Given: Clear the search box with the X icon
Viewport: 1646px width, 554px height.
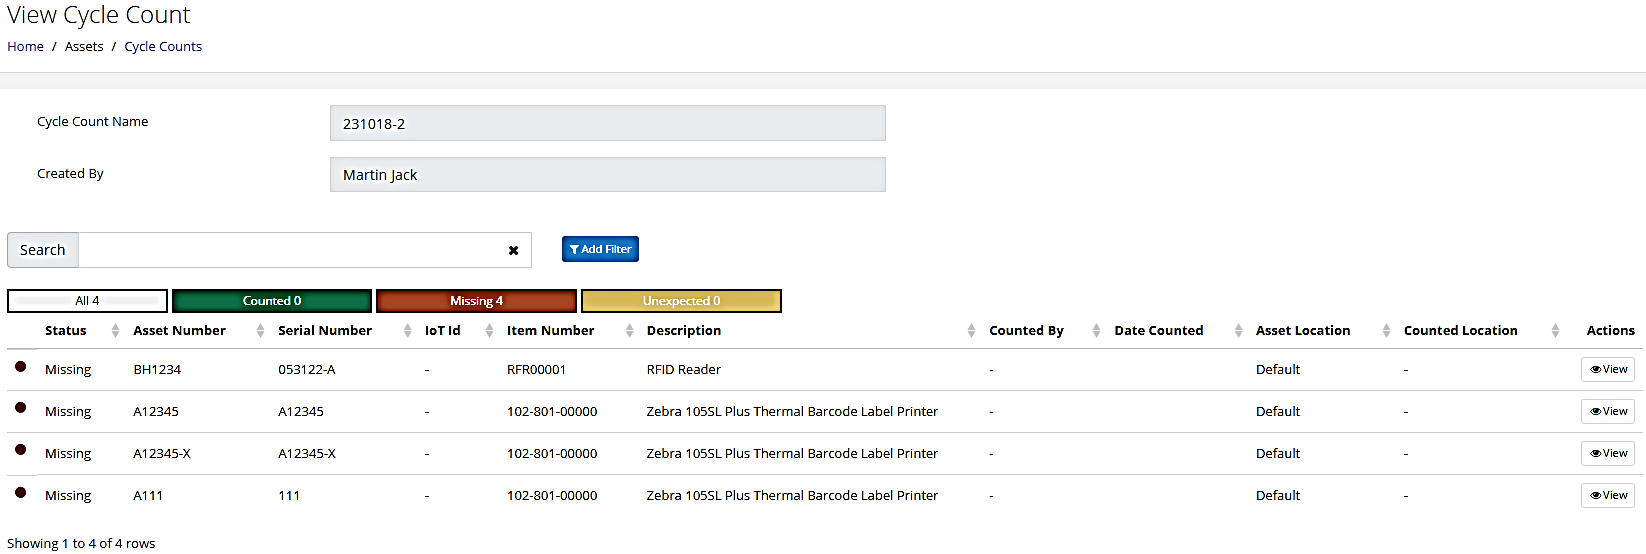Looking at the screenshot, I should pos(513,251).
